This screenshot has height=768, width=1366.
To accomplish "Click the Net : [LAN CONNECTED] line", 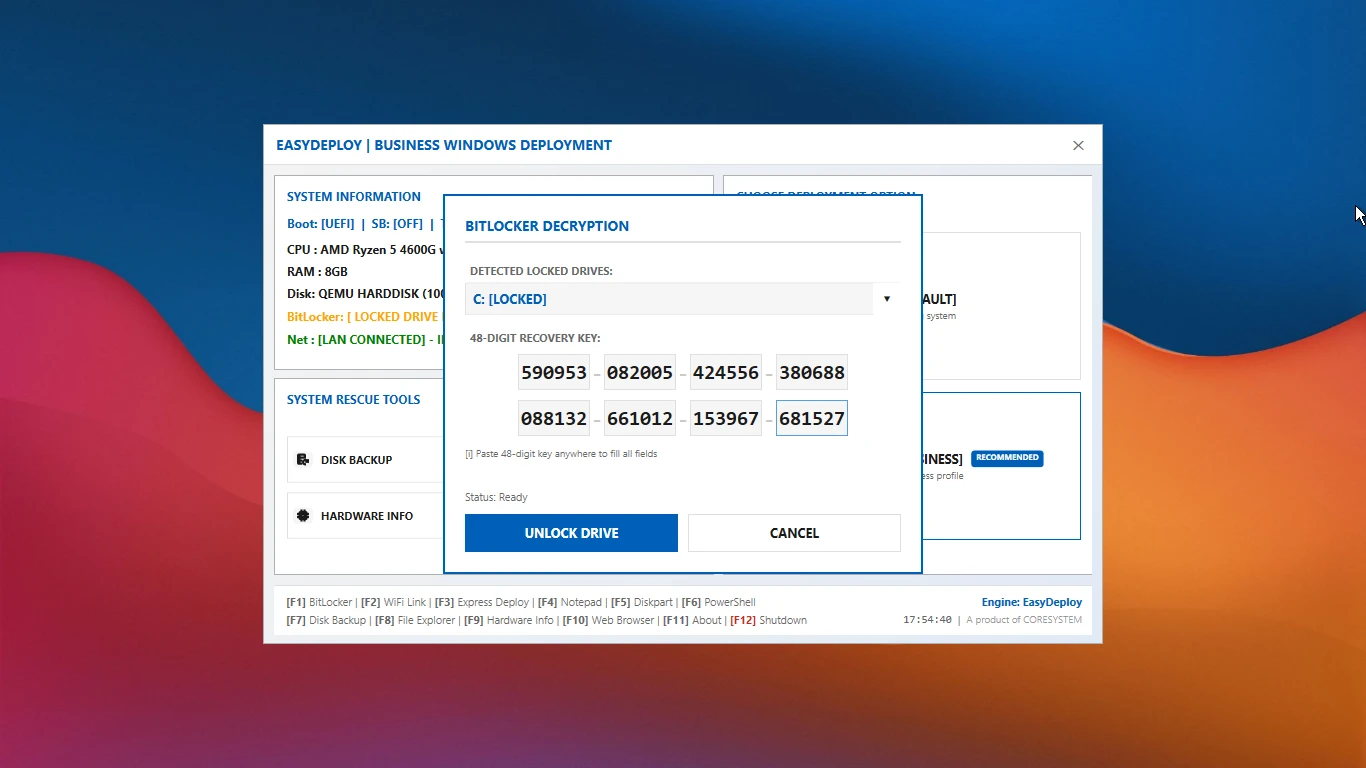I will 365,340.
